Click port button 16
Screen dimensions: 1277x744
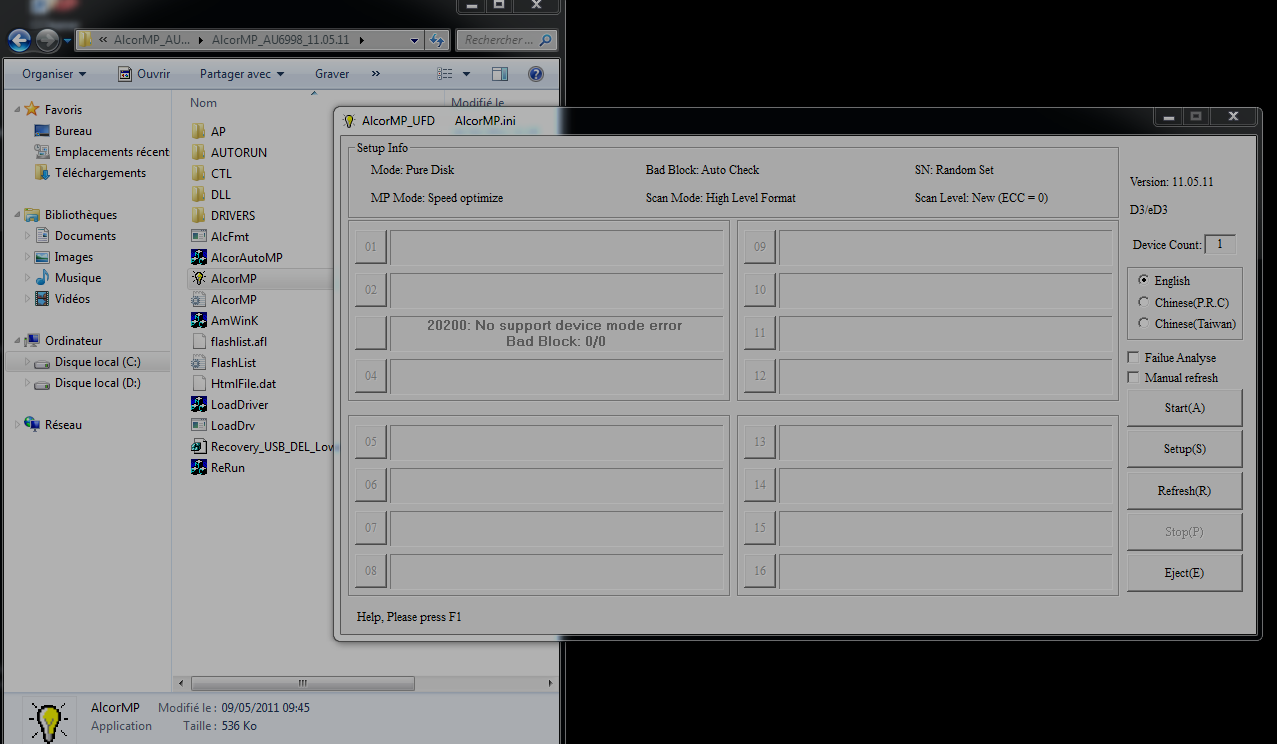(x=760, y=571)
